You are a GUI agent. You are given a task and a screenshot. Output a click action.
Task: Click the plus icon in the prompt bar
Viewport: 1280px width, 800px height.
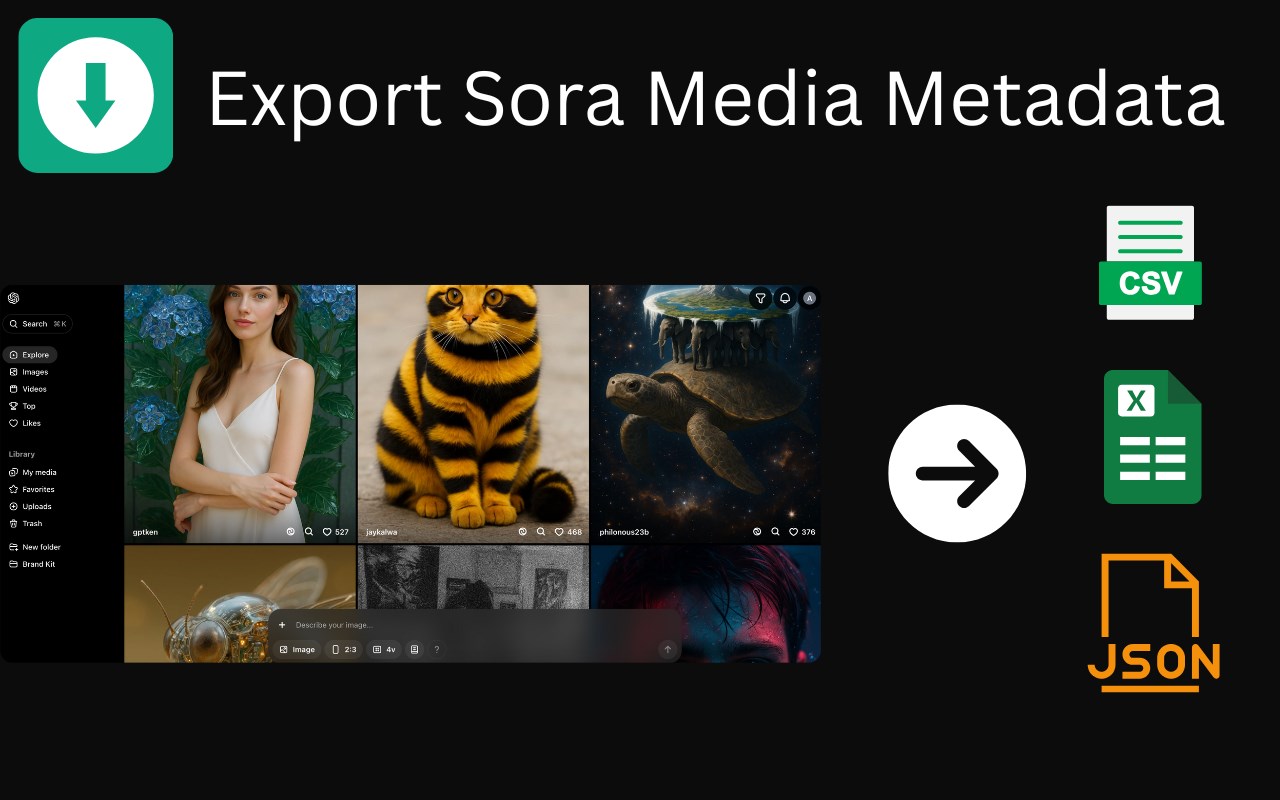282,625
